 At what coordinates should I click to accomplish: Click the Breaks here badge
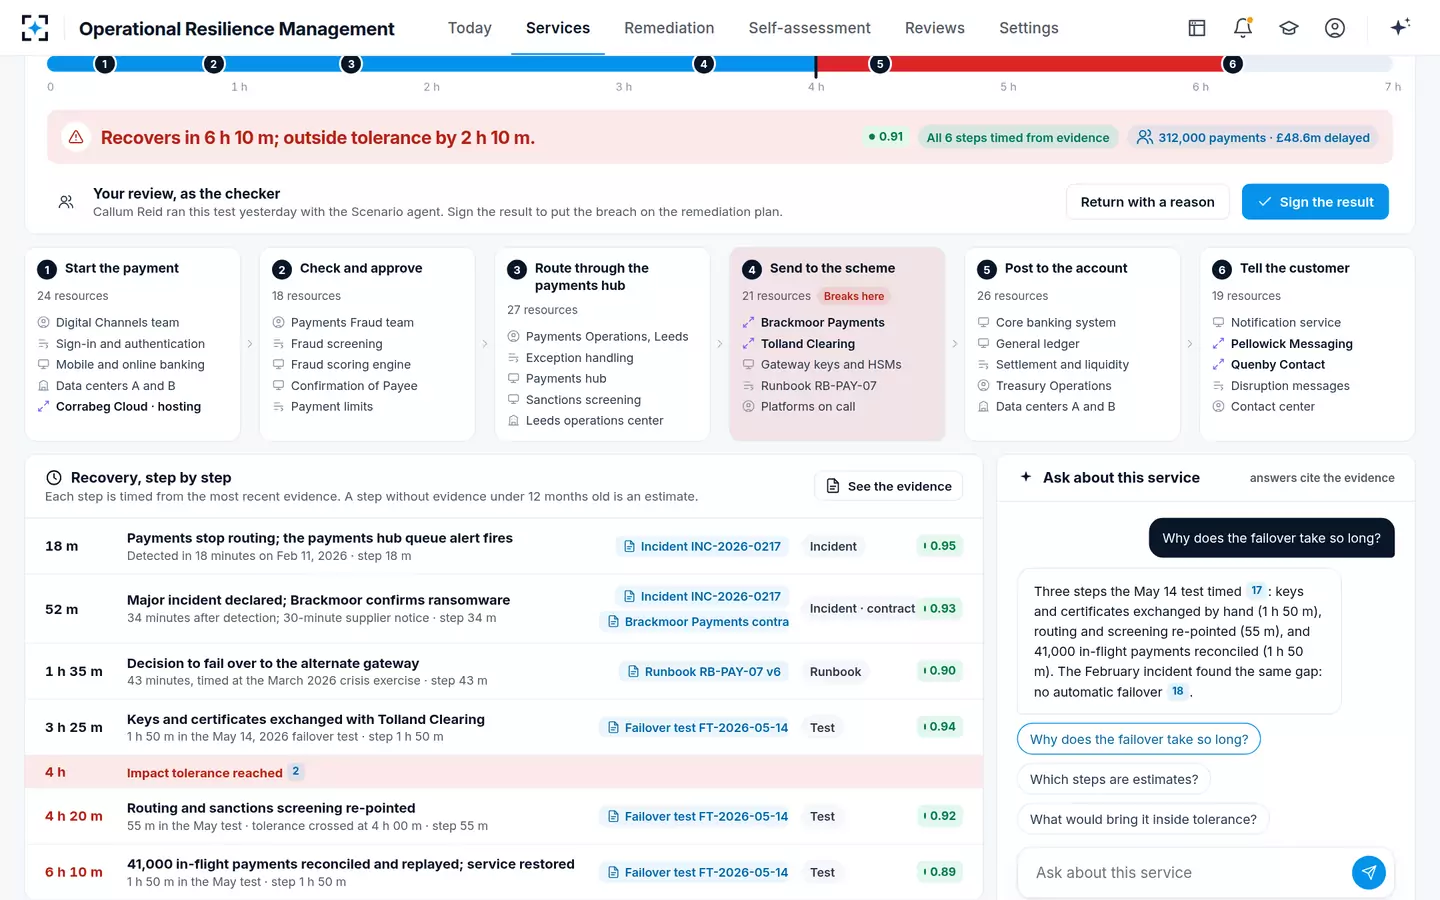pos(854,296)
